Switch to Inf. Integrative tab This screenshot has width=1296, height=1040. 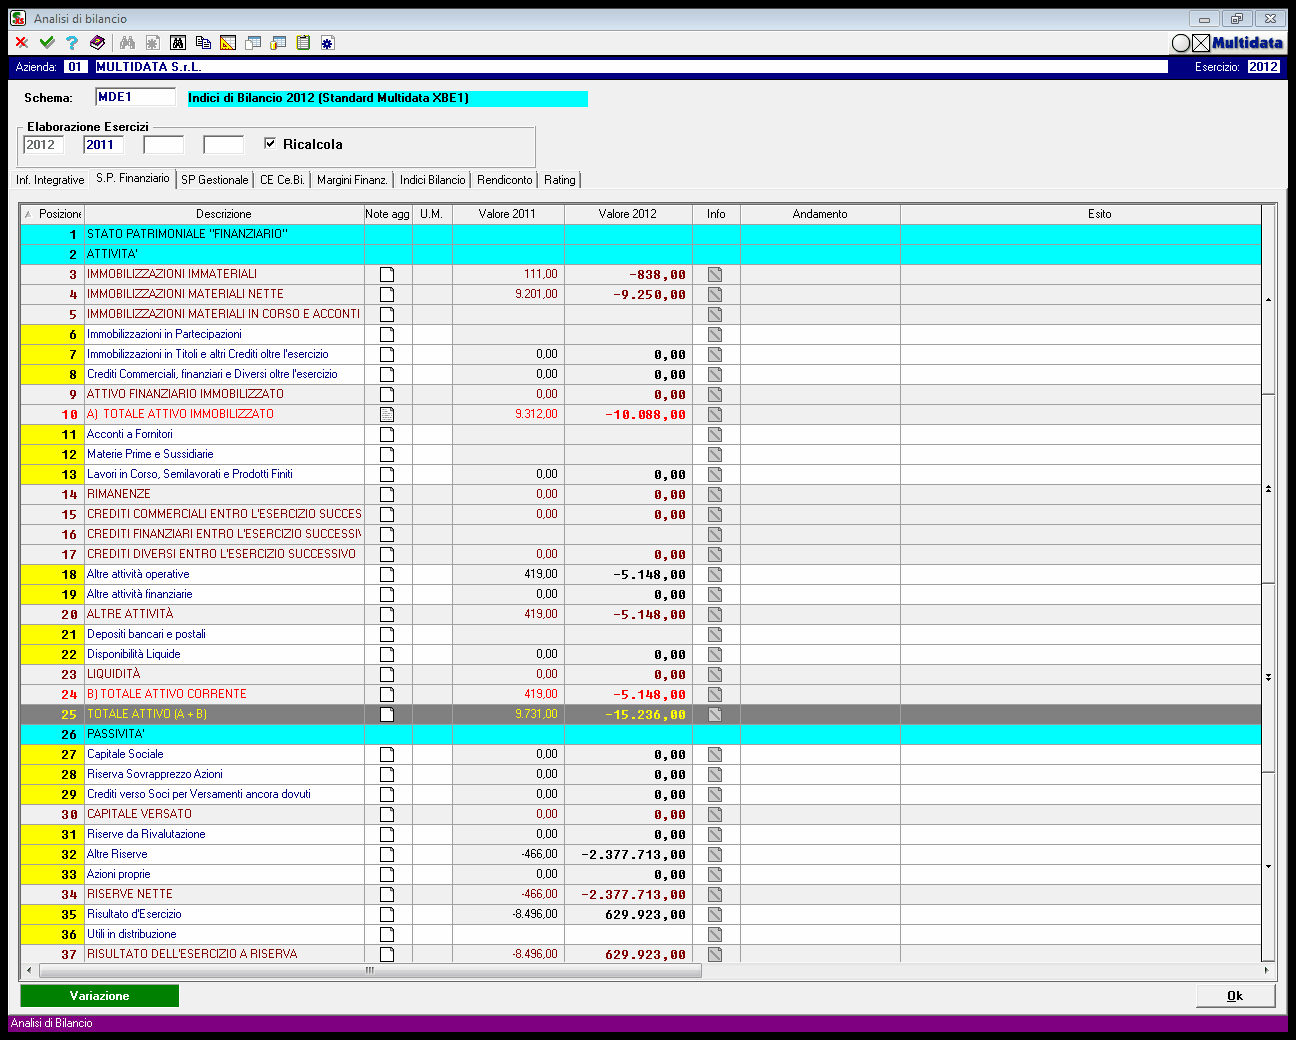50,180
